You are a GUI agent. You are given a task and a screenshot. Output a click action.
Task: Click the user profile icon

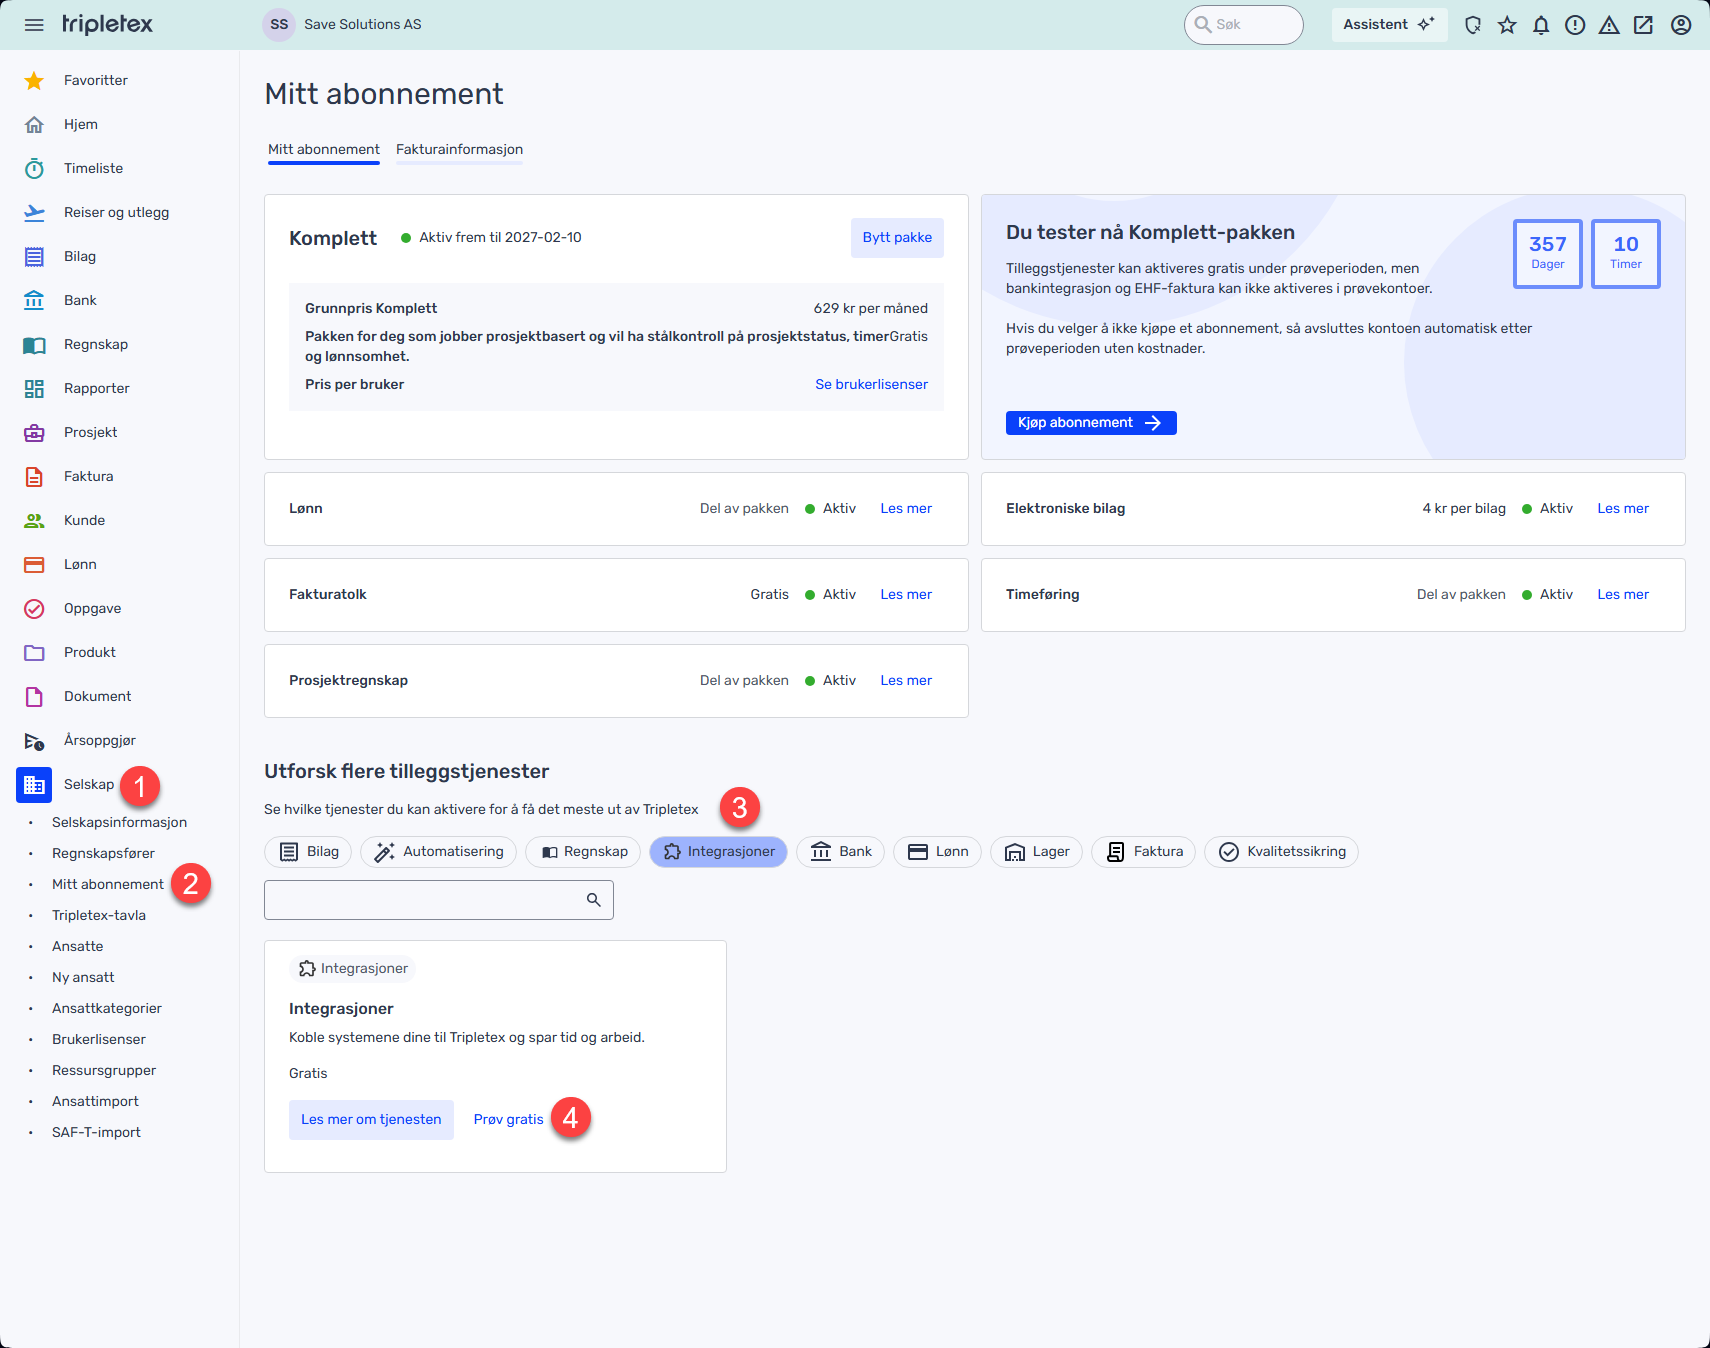[x=1681, y=25]
